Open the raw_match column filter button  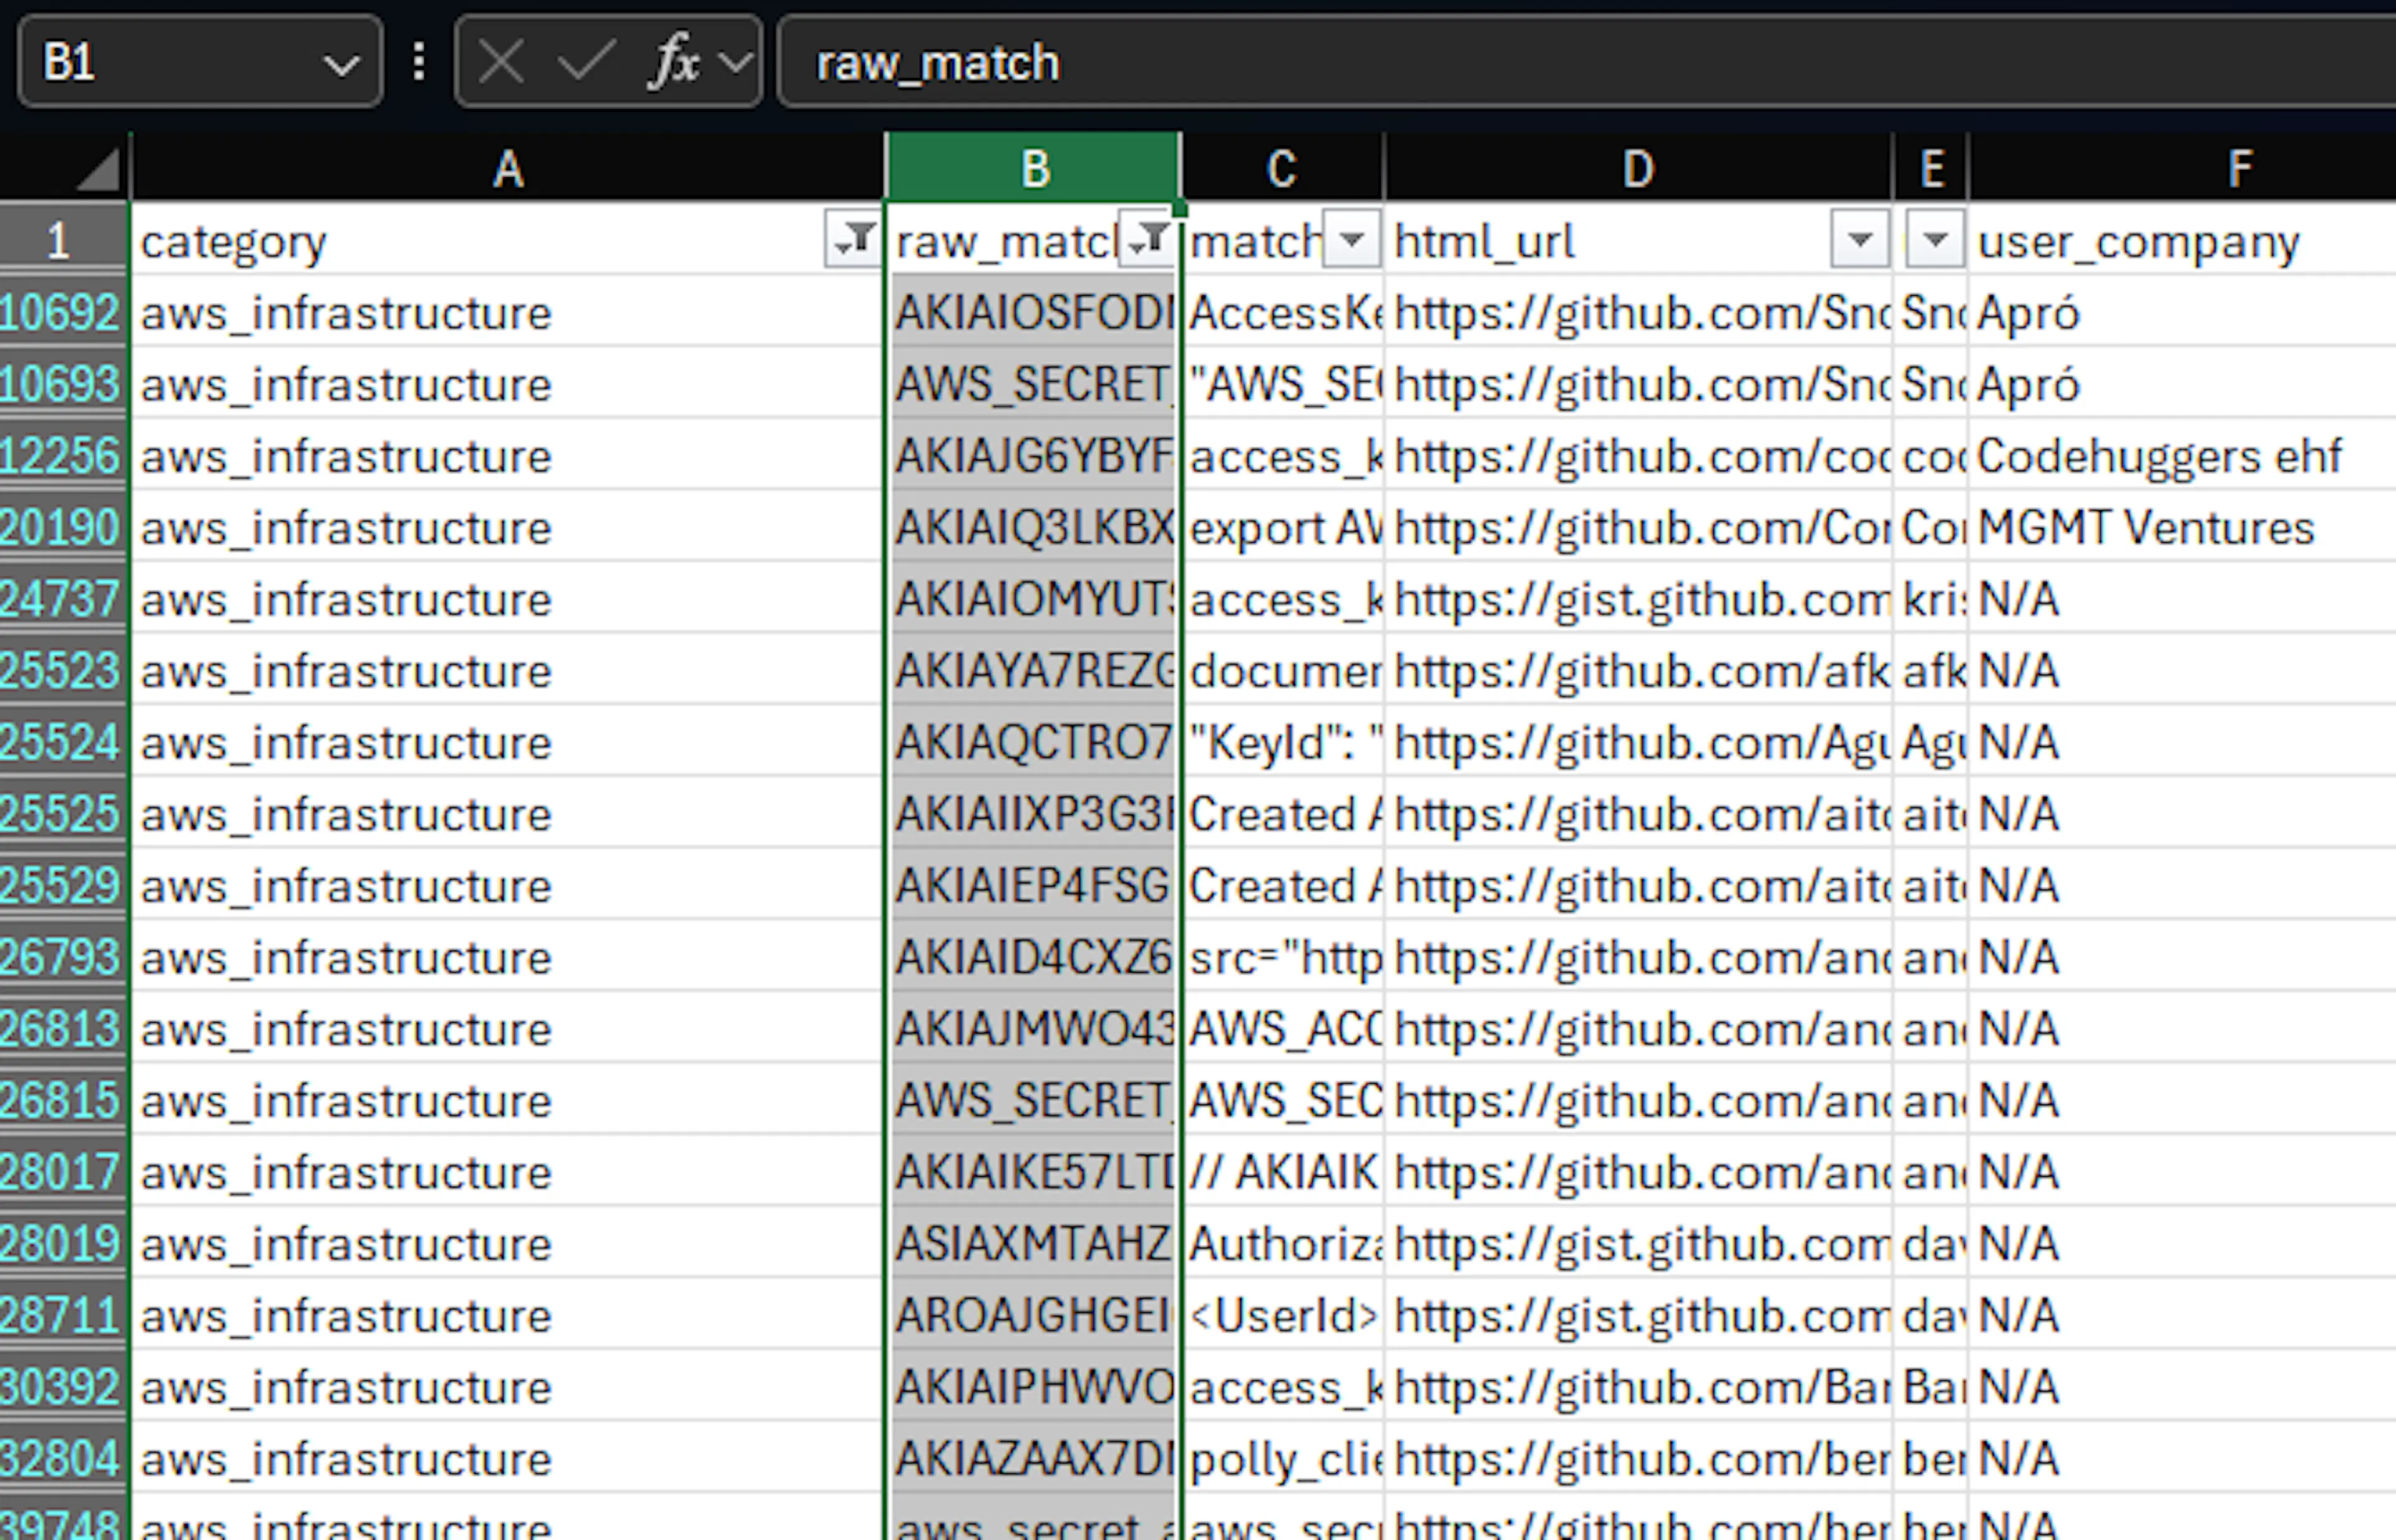click(x=1146, y=240)
